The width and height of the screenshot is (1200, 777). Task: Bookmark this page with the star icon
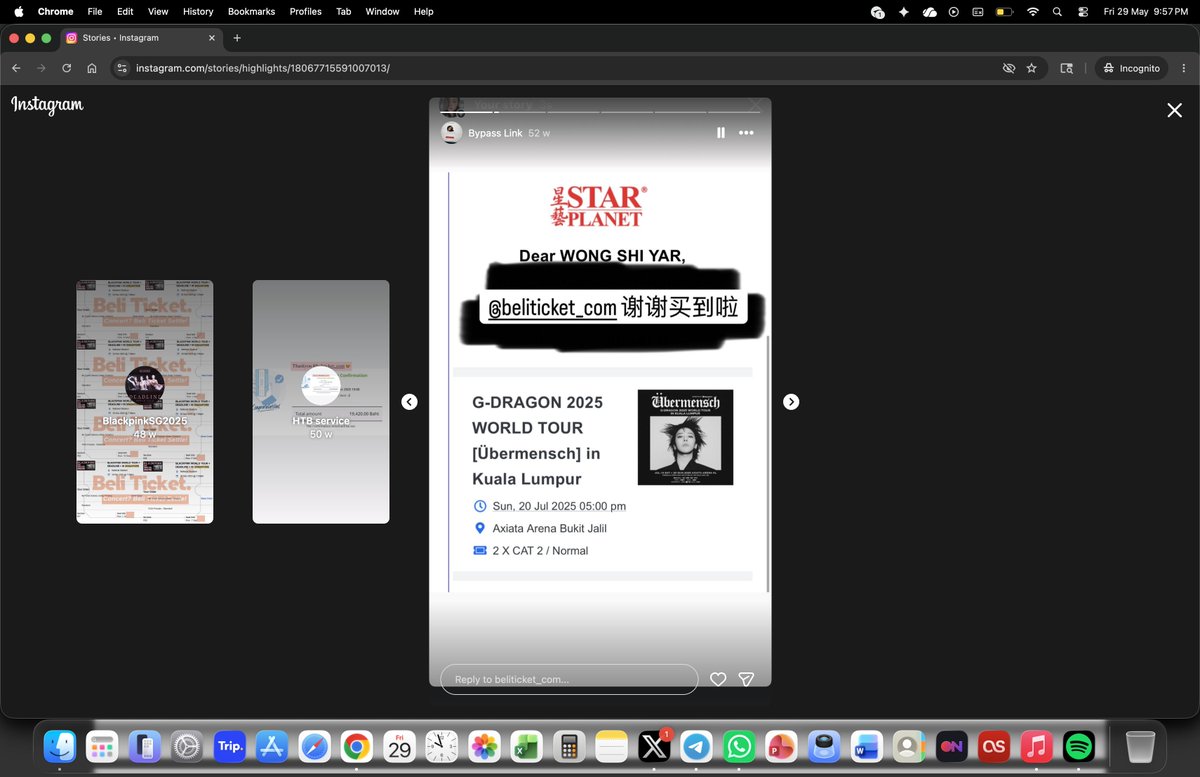pyautogui.click(x=1032, y=68)
